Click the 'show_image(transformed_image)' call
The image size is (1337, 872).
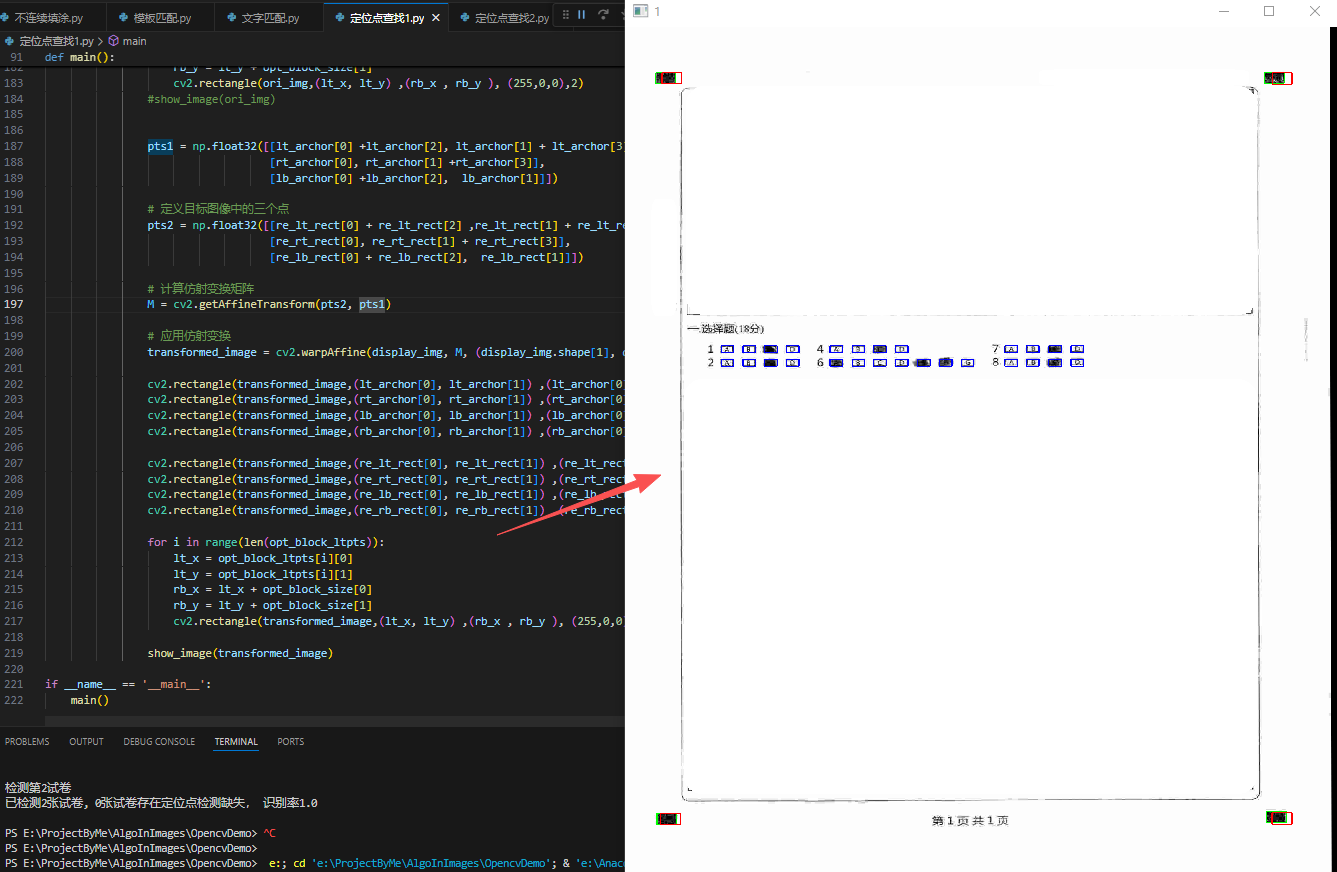[240, 653]
